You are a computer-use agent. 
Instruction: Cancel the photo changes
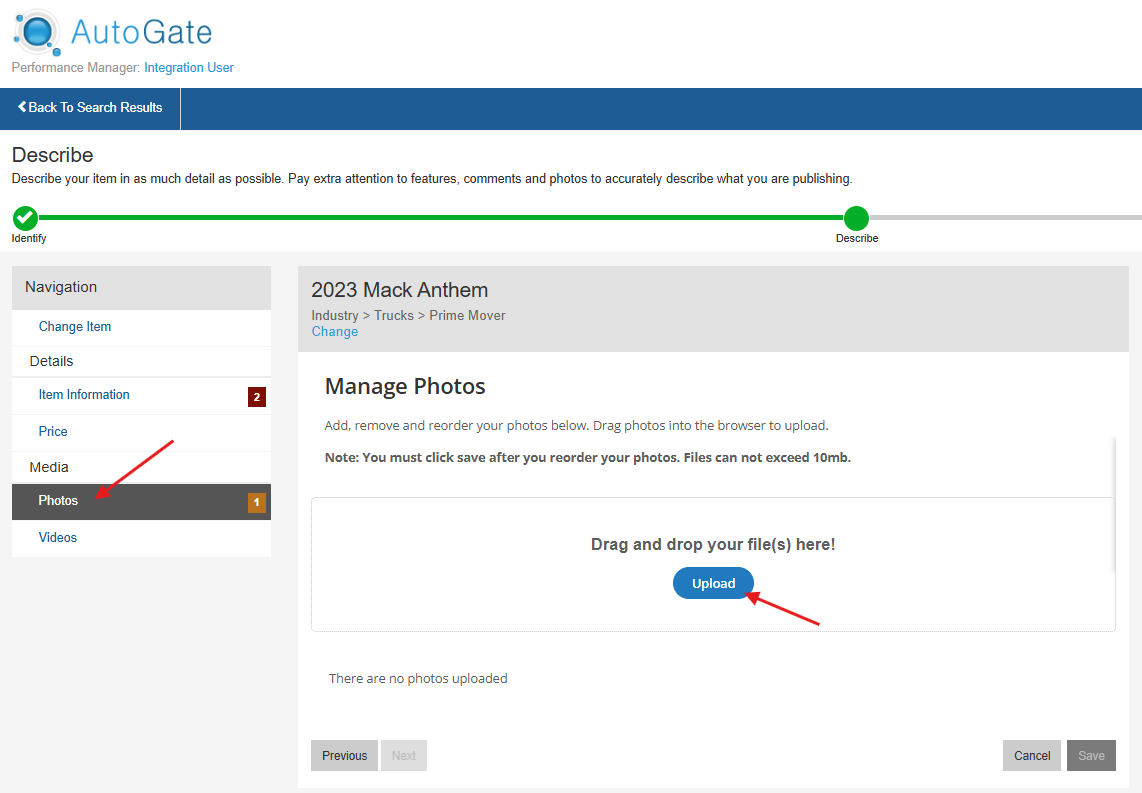[1031, 756]
